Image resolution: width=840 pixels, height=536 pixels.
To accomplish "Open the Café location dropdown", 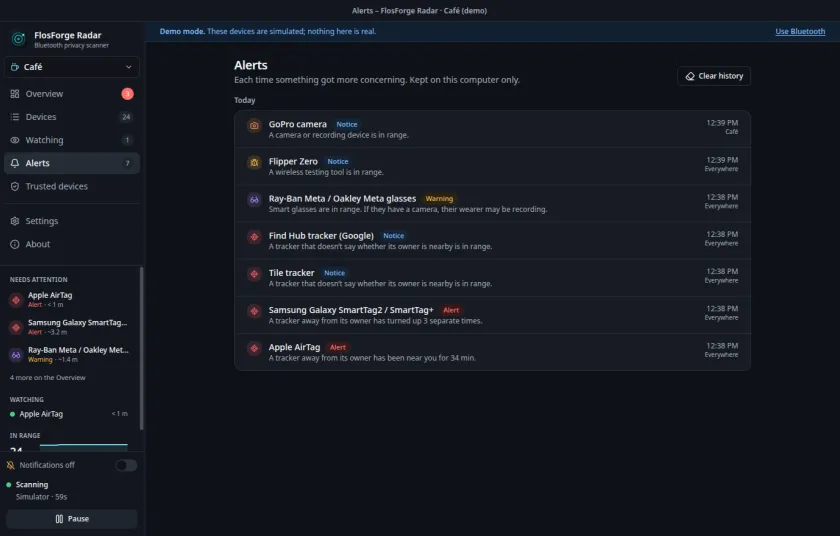I will [72, 67].
